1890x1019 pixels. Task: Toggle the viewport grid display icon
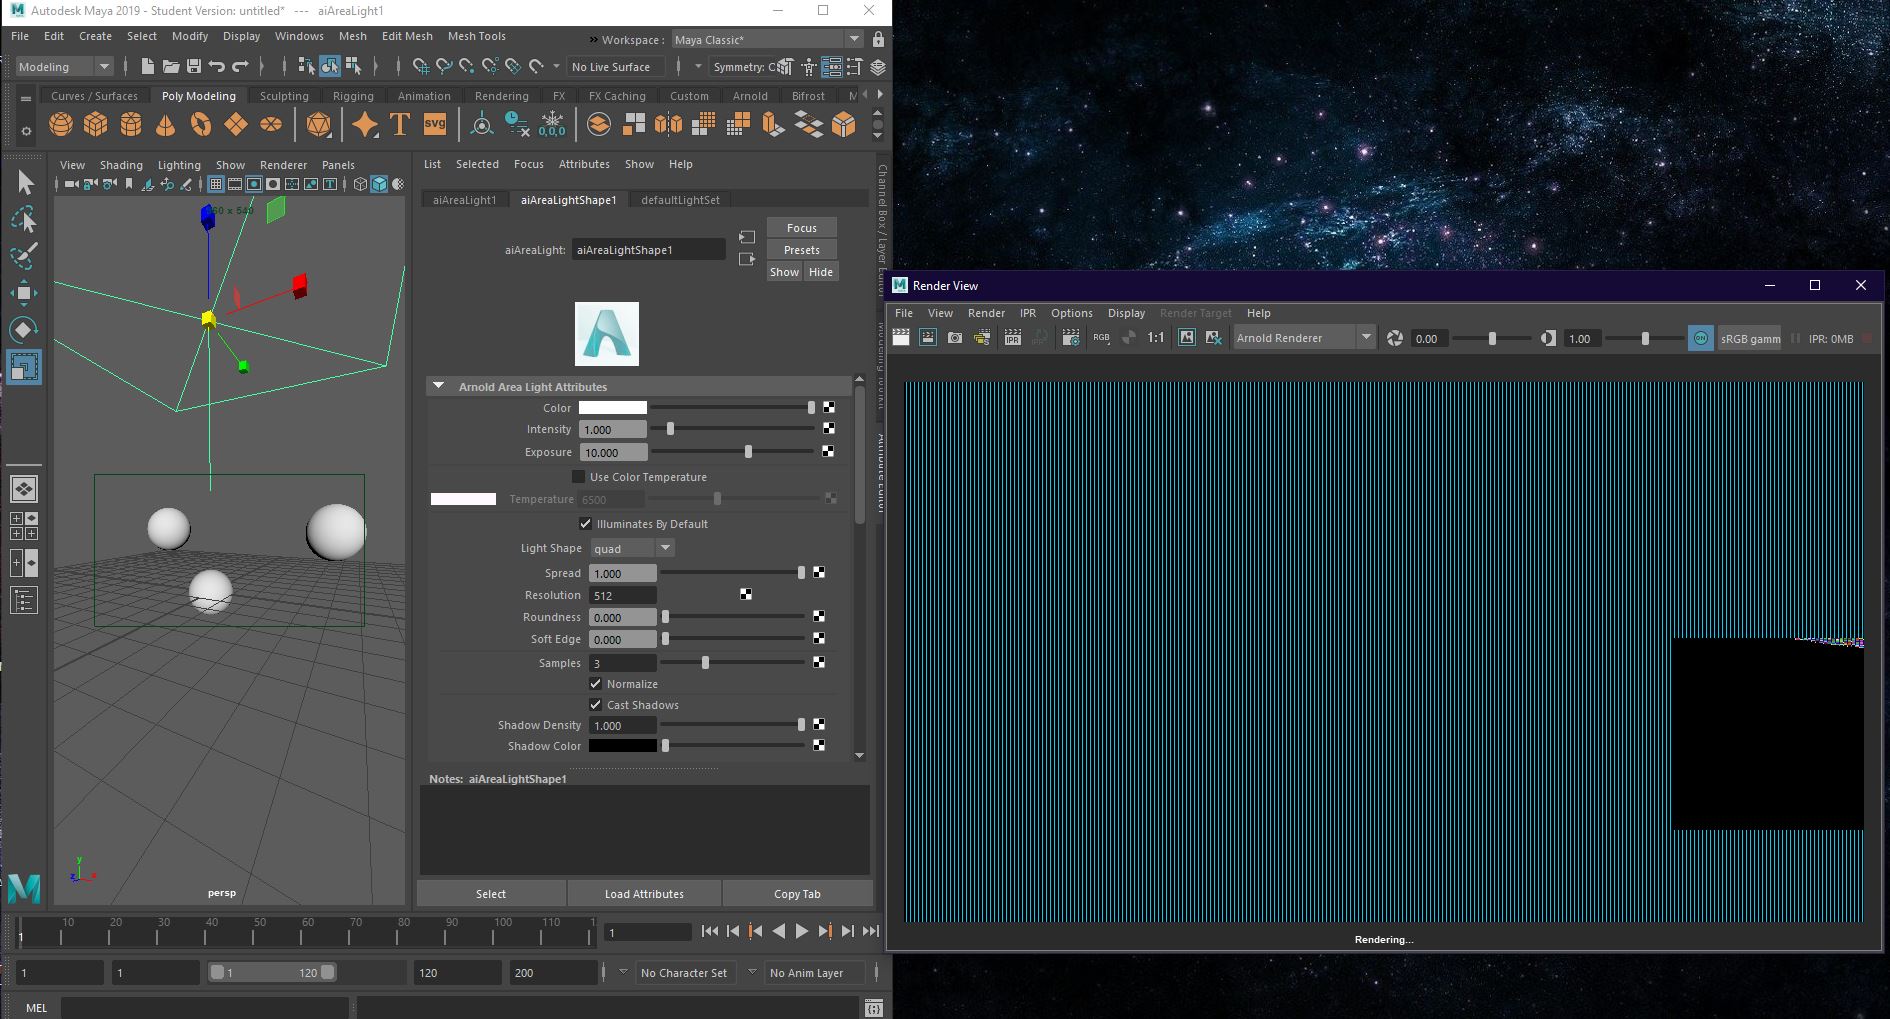(216, 184)
